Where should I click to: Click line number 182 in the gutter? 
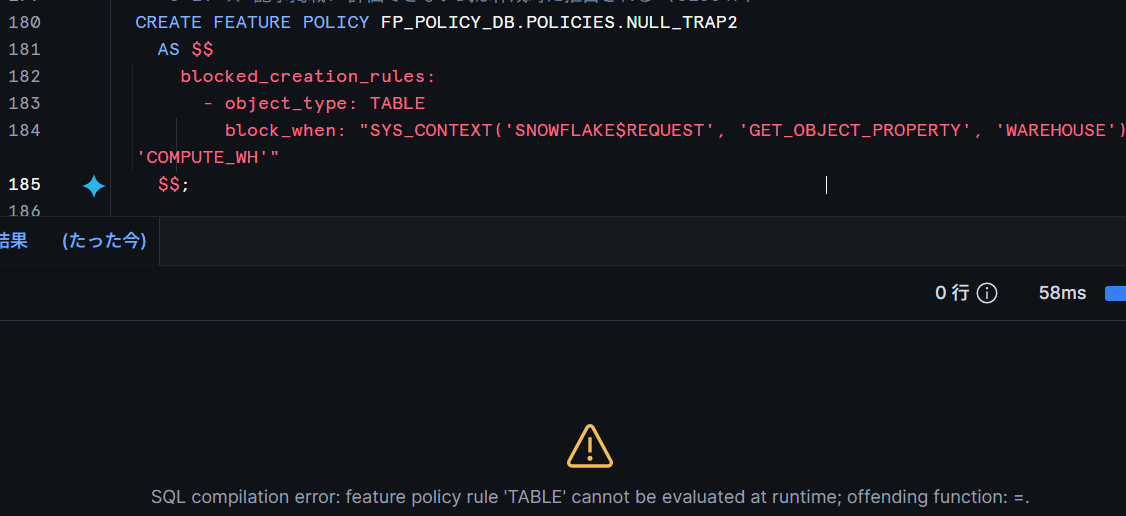(x=24, y=77)
